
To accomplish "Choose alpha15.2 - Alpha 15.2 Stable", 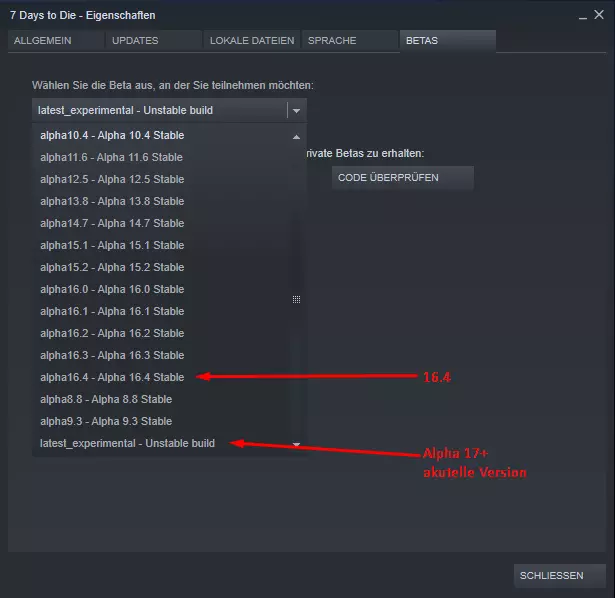I will 162,267.
